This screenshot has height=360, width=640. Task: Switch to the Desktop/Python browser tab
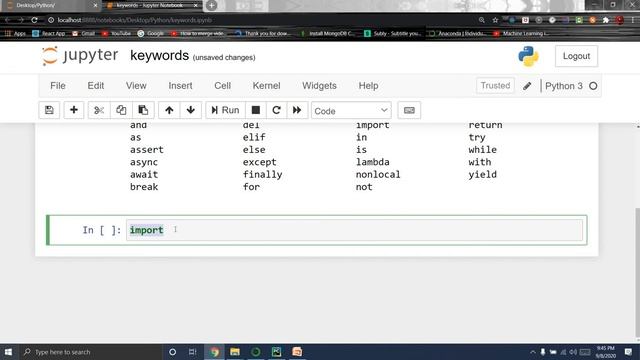pos(51,6)
